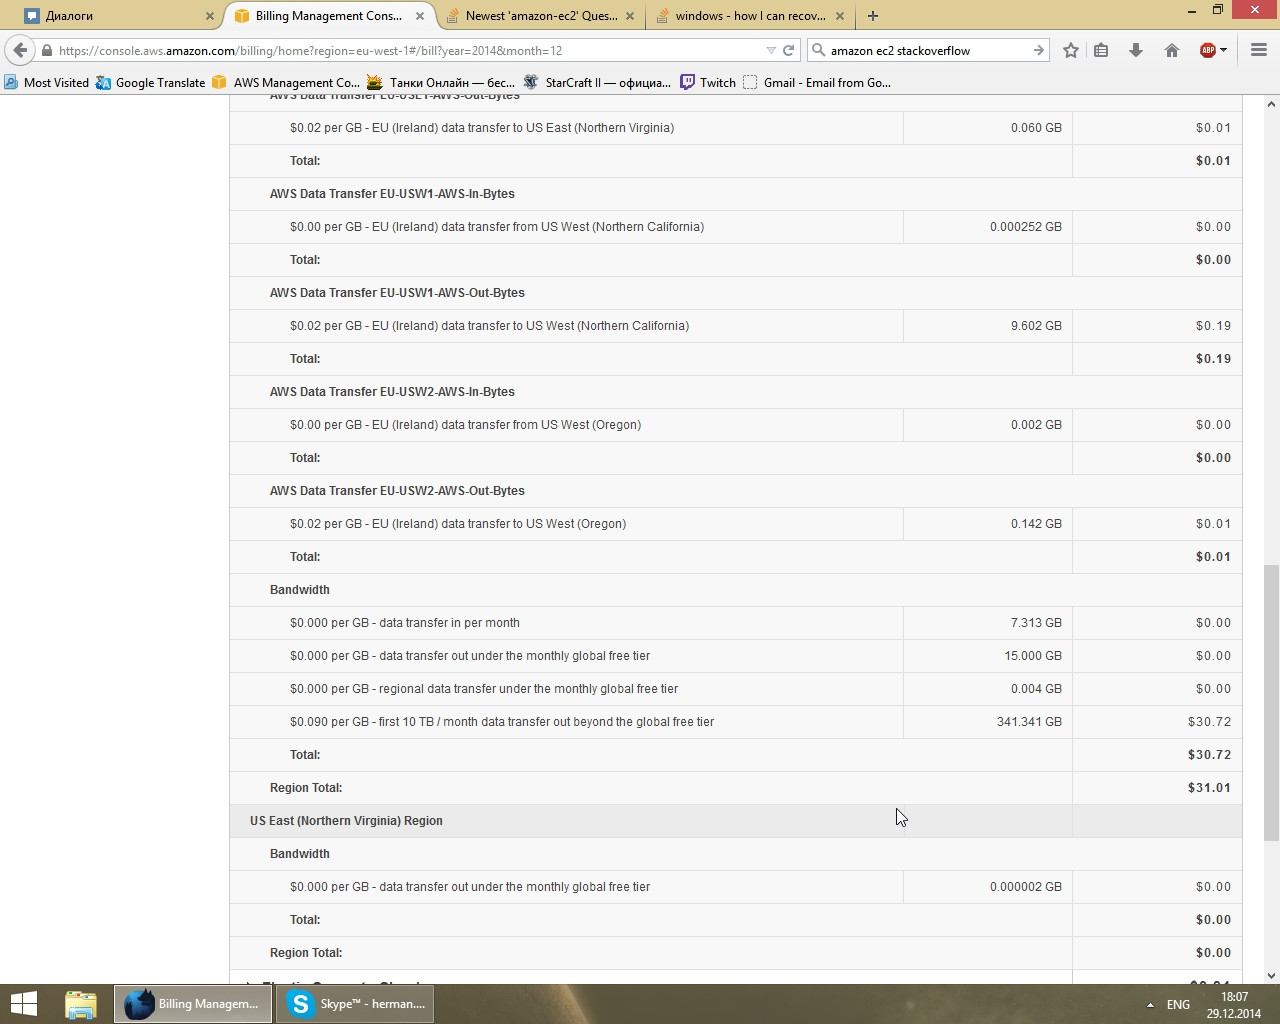The height and width of the screenshot is (1024, 1280).
Task: Open the Twitch bookmark
Action: point(708,83)
